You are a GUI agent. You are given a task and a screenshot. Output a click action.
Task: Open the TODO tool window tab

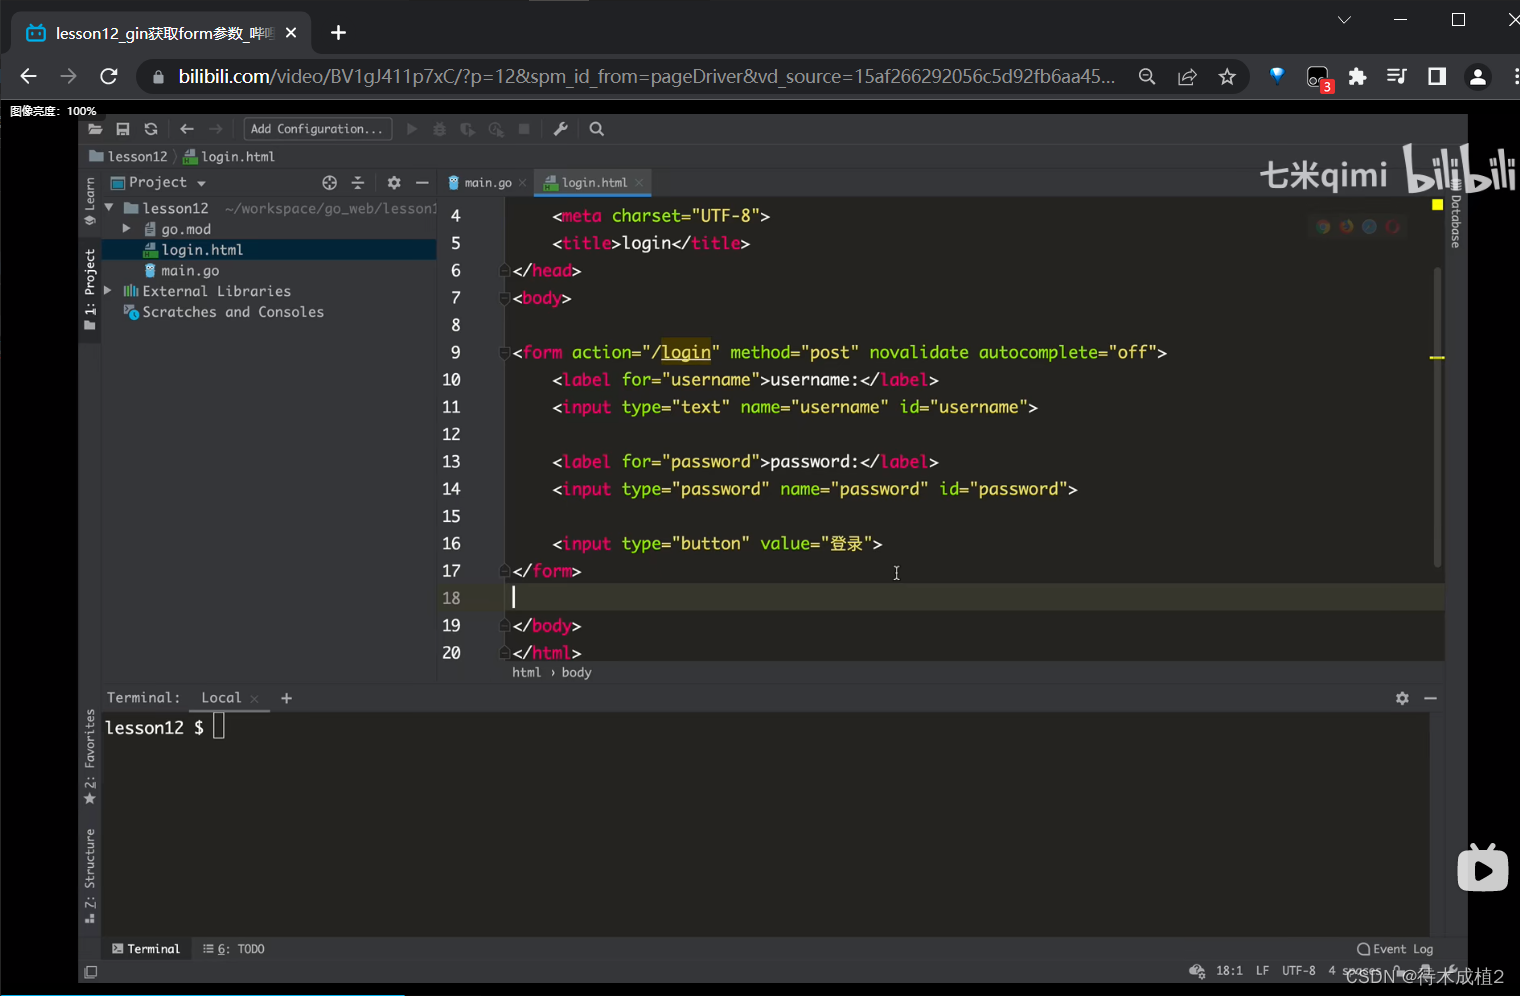click(x=234, y=949)
